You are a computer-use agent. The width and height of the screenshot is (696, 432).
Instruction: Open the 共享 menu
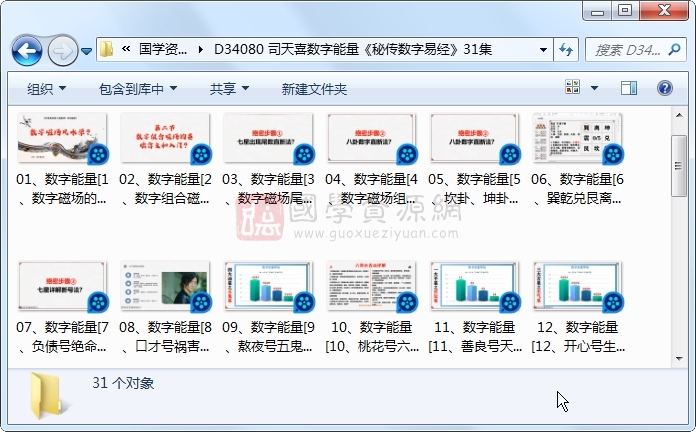[x=229, y=89]
